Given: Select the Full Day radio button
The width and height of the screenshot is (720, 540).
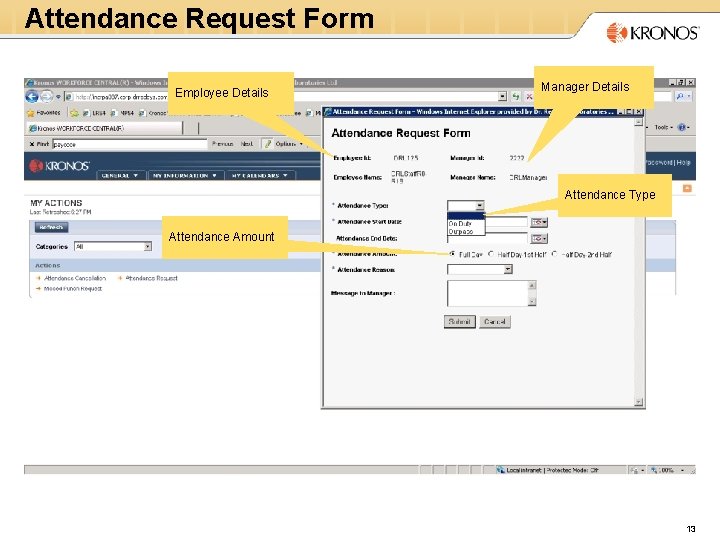Looking at the screenshot, I should coord(452,254).
